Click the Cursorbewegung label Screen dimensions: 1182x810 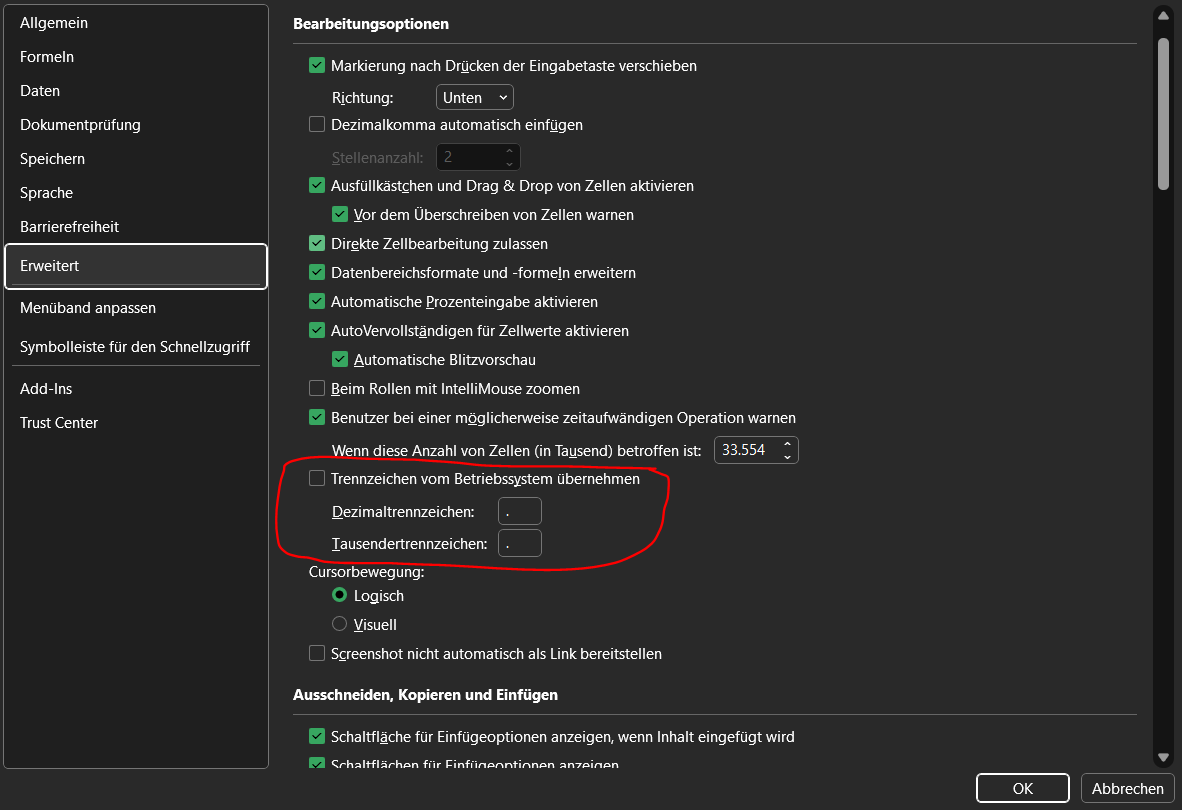pos(366,572)
